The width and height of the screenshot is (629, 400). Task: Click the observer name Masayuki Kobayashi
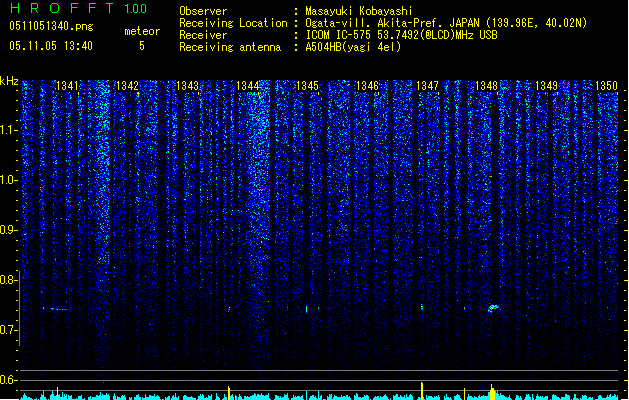pos(359,11)
